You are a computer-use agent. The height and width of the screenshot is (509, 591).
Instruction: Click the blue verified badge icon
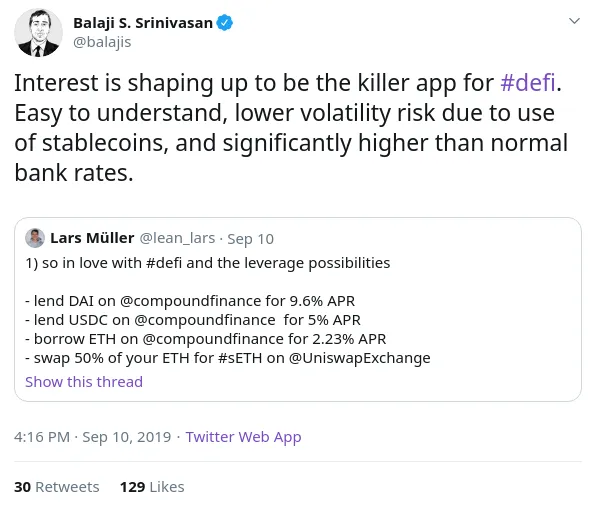click(x=224, y=23)
